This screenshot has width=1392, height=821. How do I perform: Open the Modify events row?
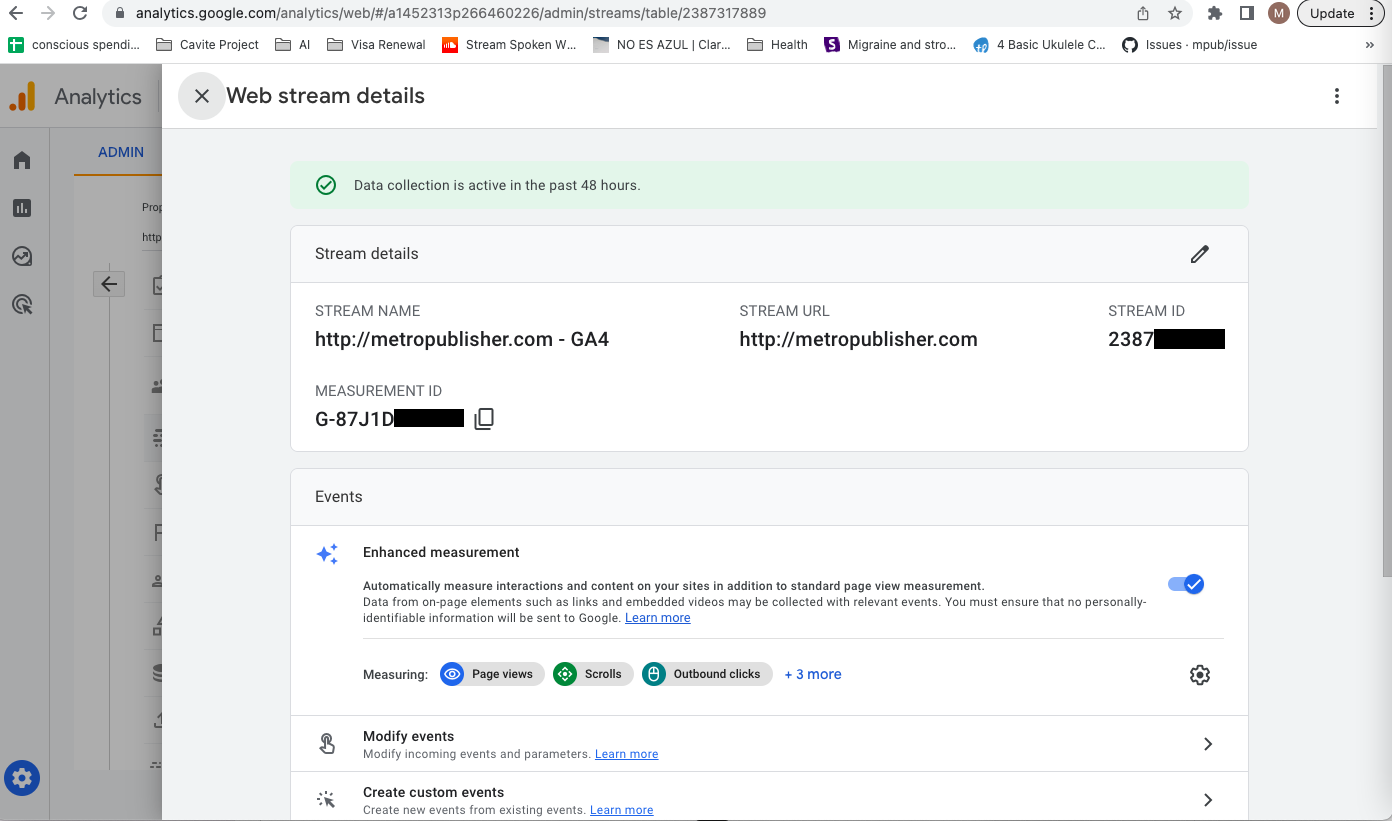click(x=769, y=744)
